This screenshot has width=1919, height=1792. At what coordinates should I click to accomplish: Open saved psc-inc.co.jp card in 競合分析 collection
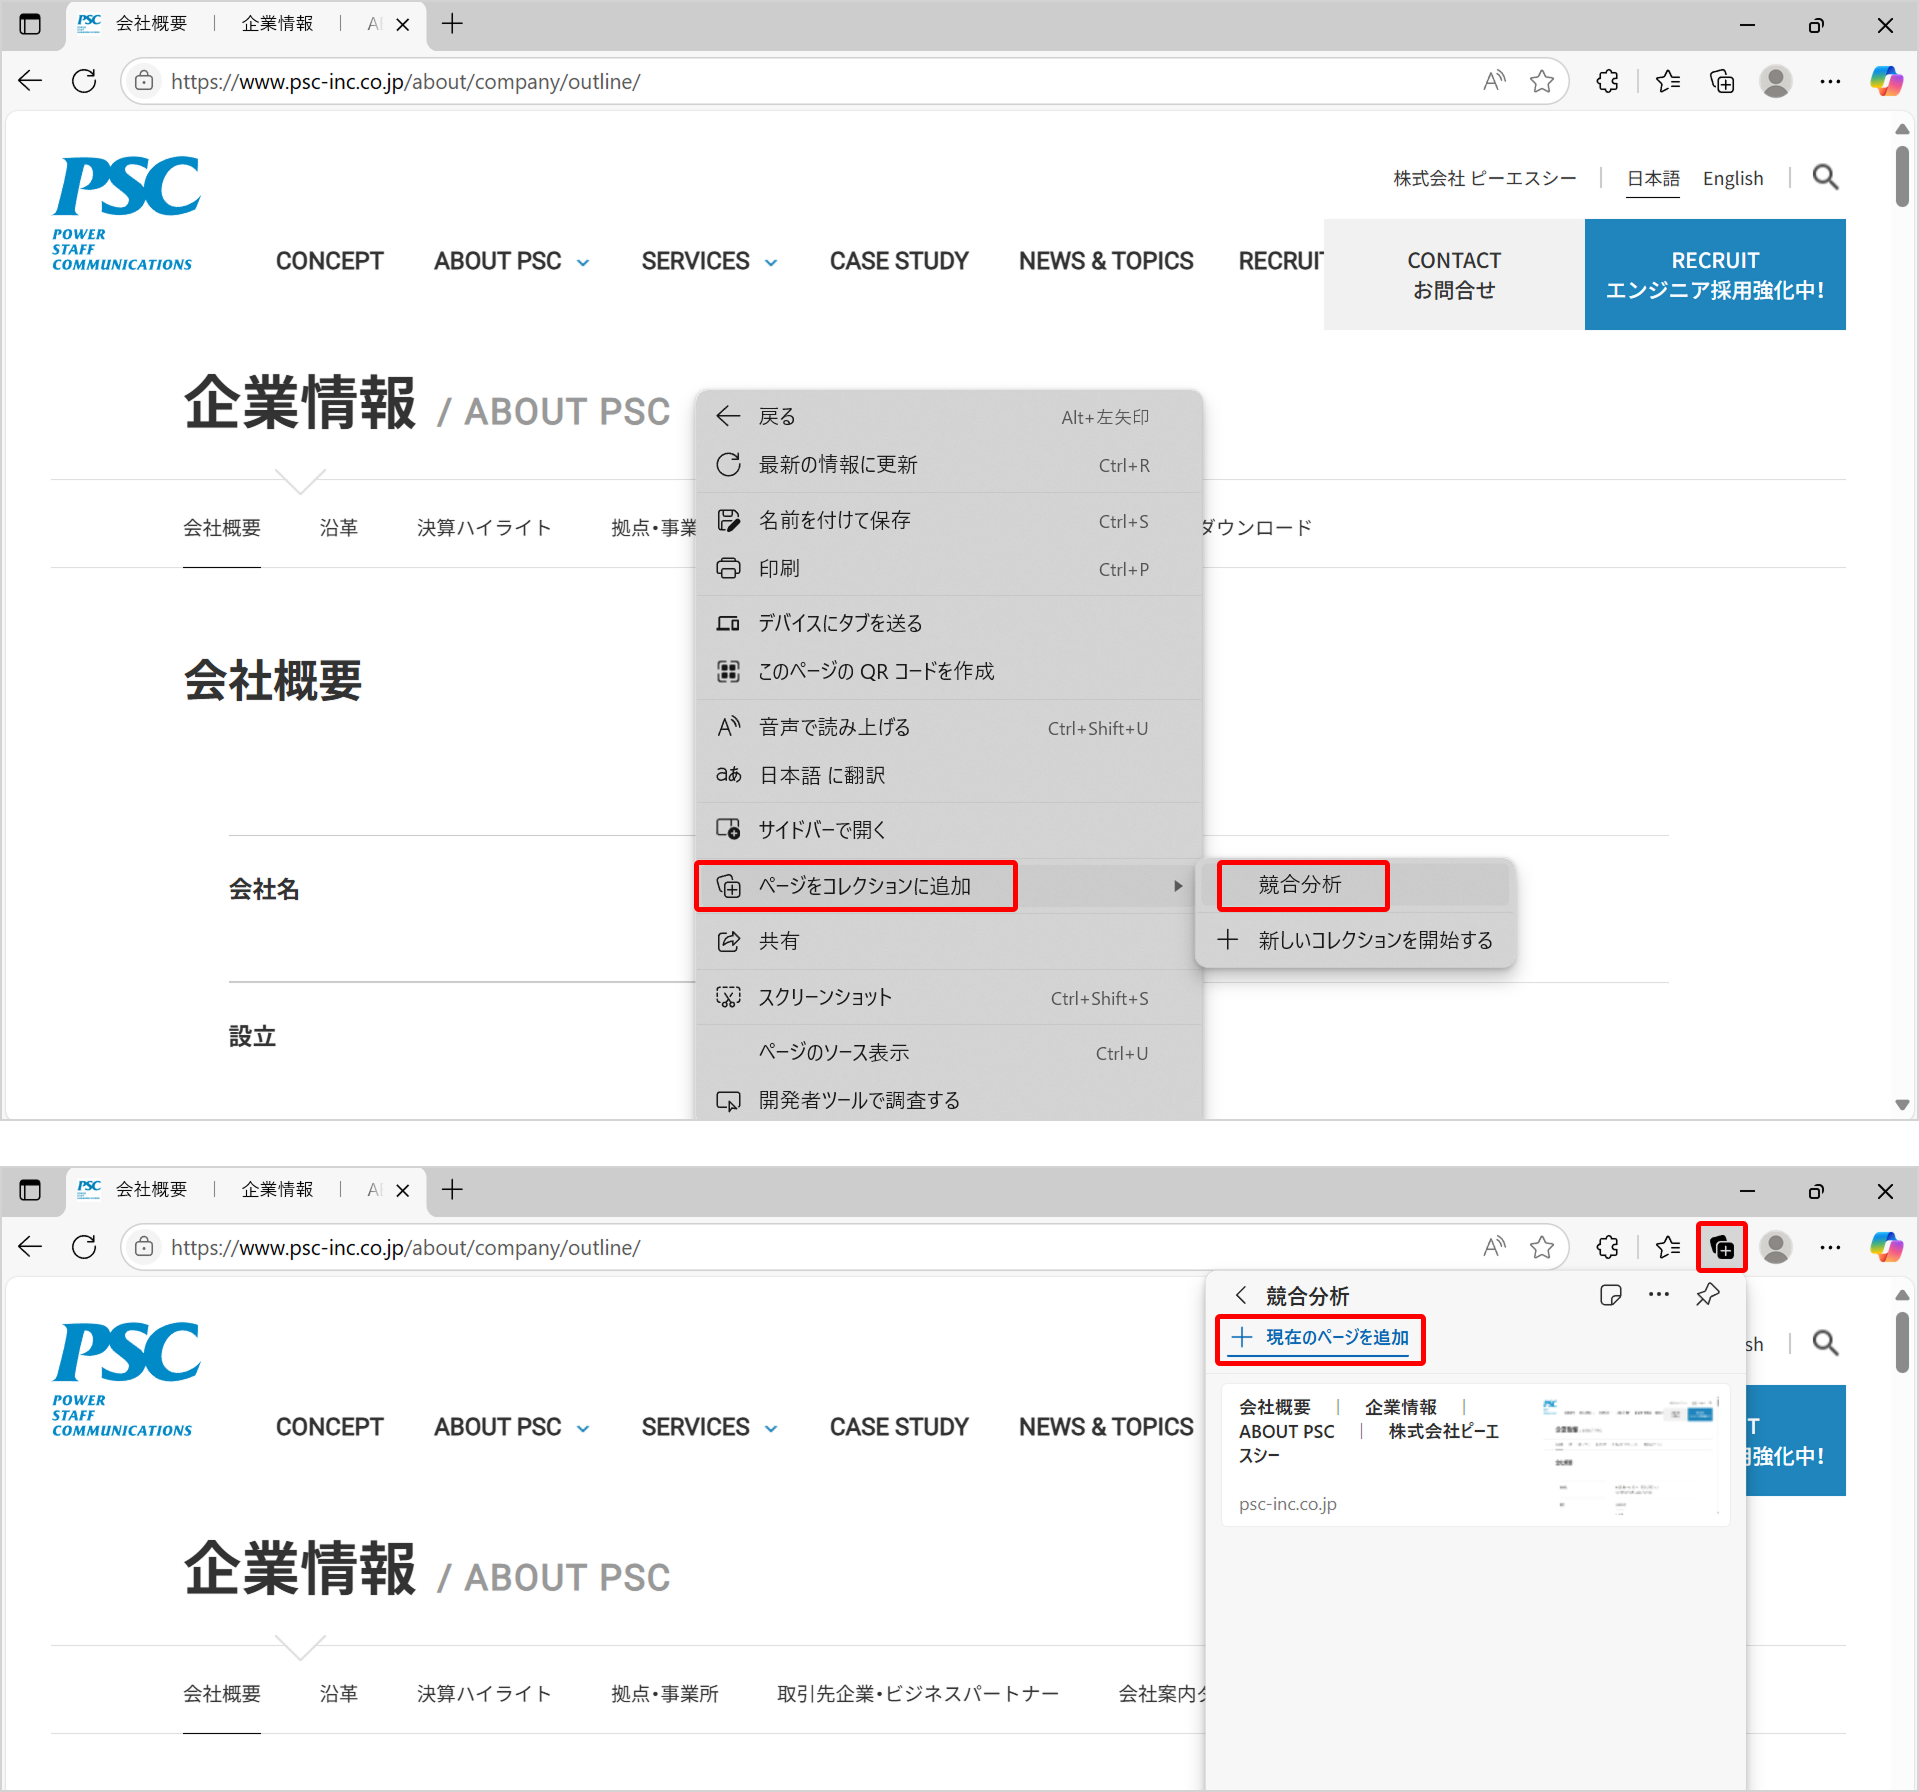(1474, 1456)
